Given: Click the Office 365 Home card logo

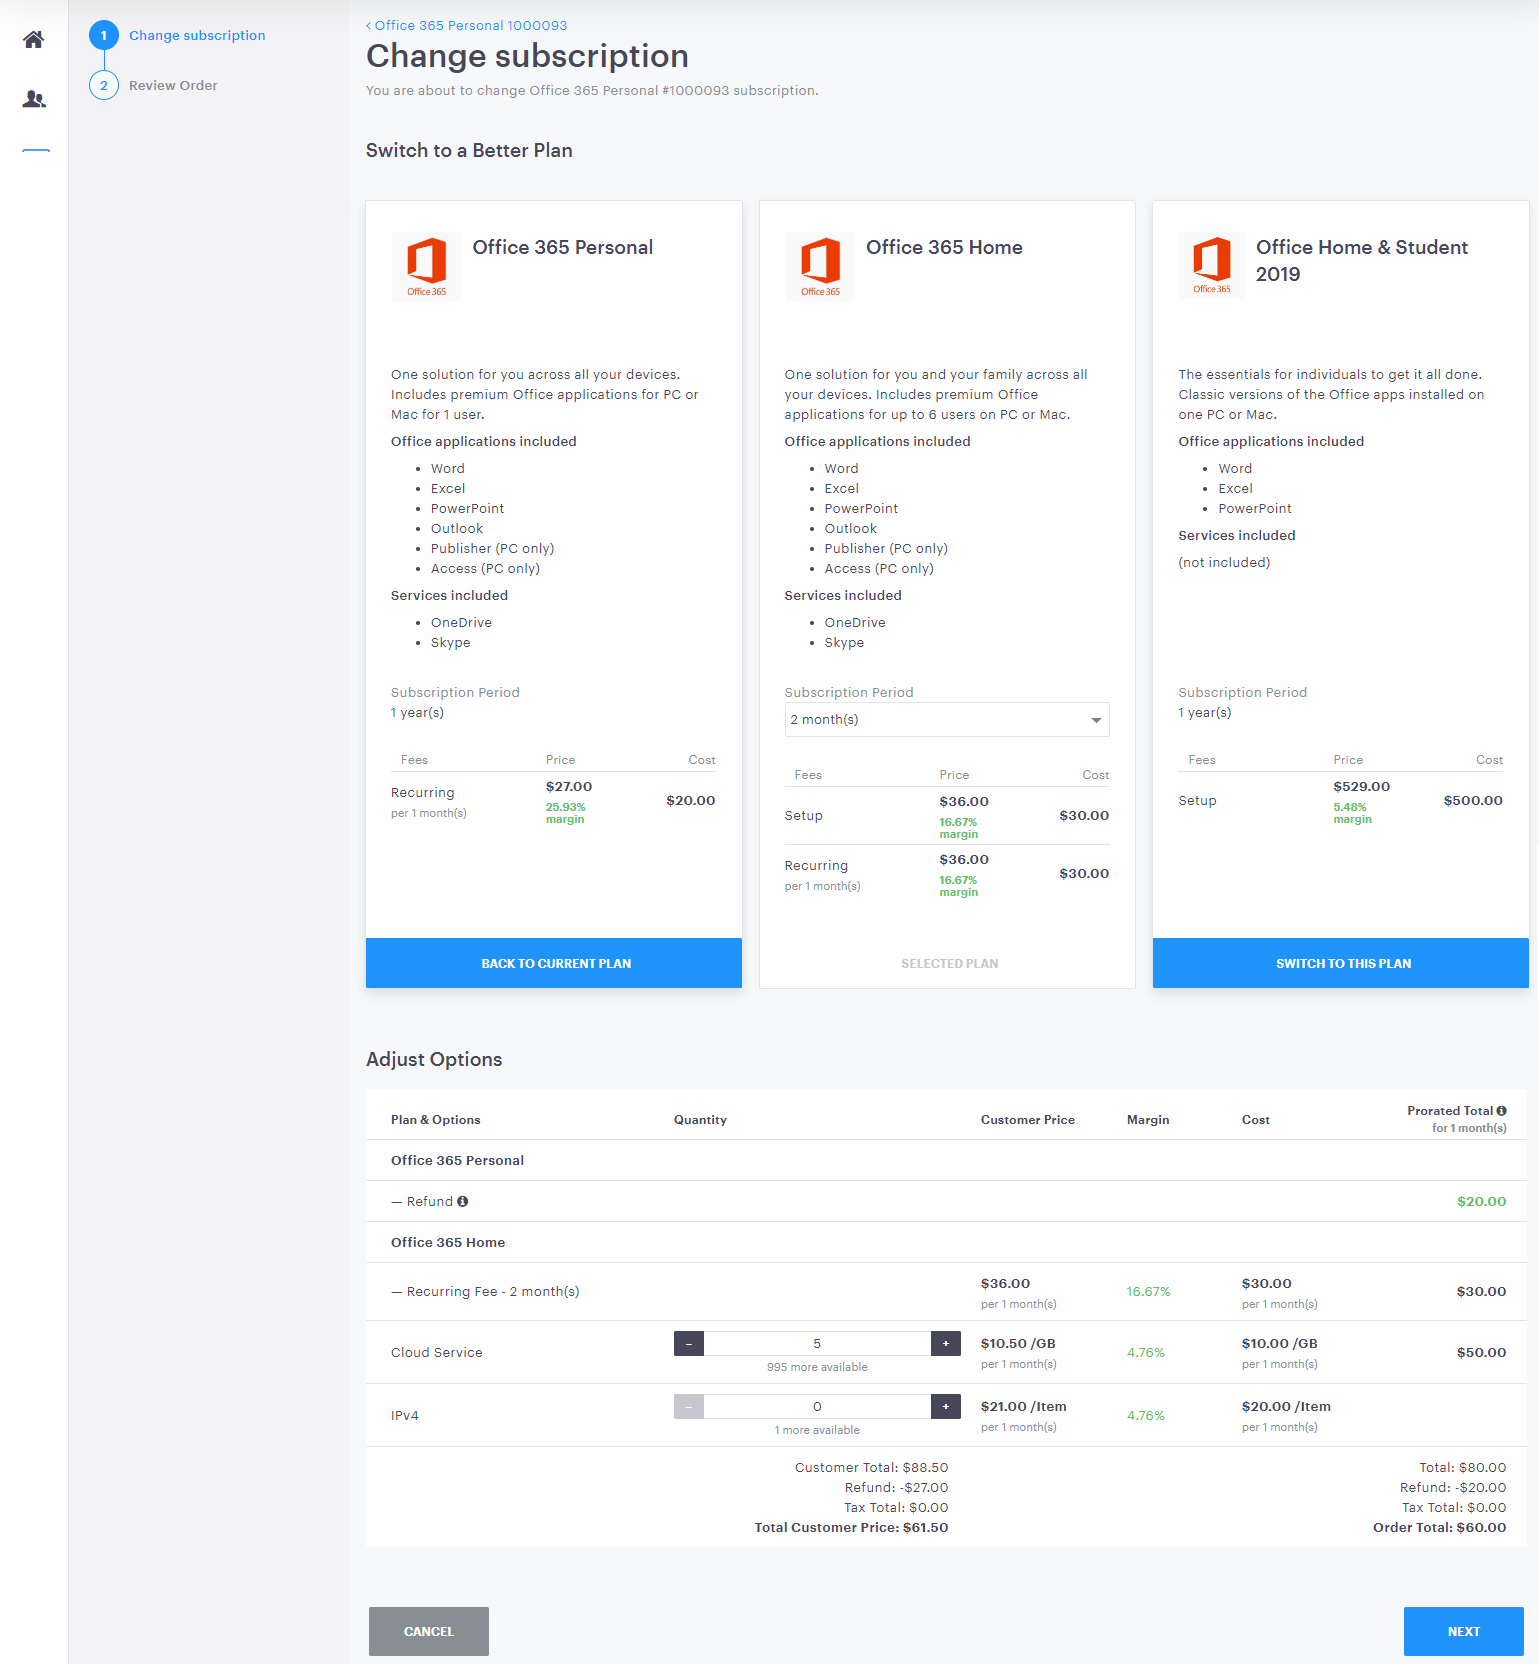Looking at the screenshot, I should pyautogui.click(x=820, y=267).
